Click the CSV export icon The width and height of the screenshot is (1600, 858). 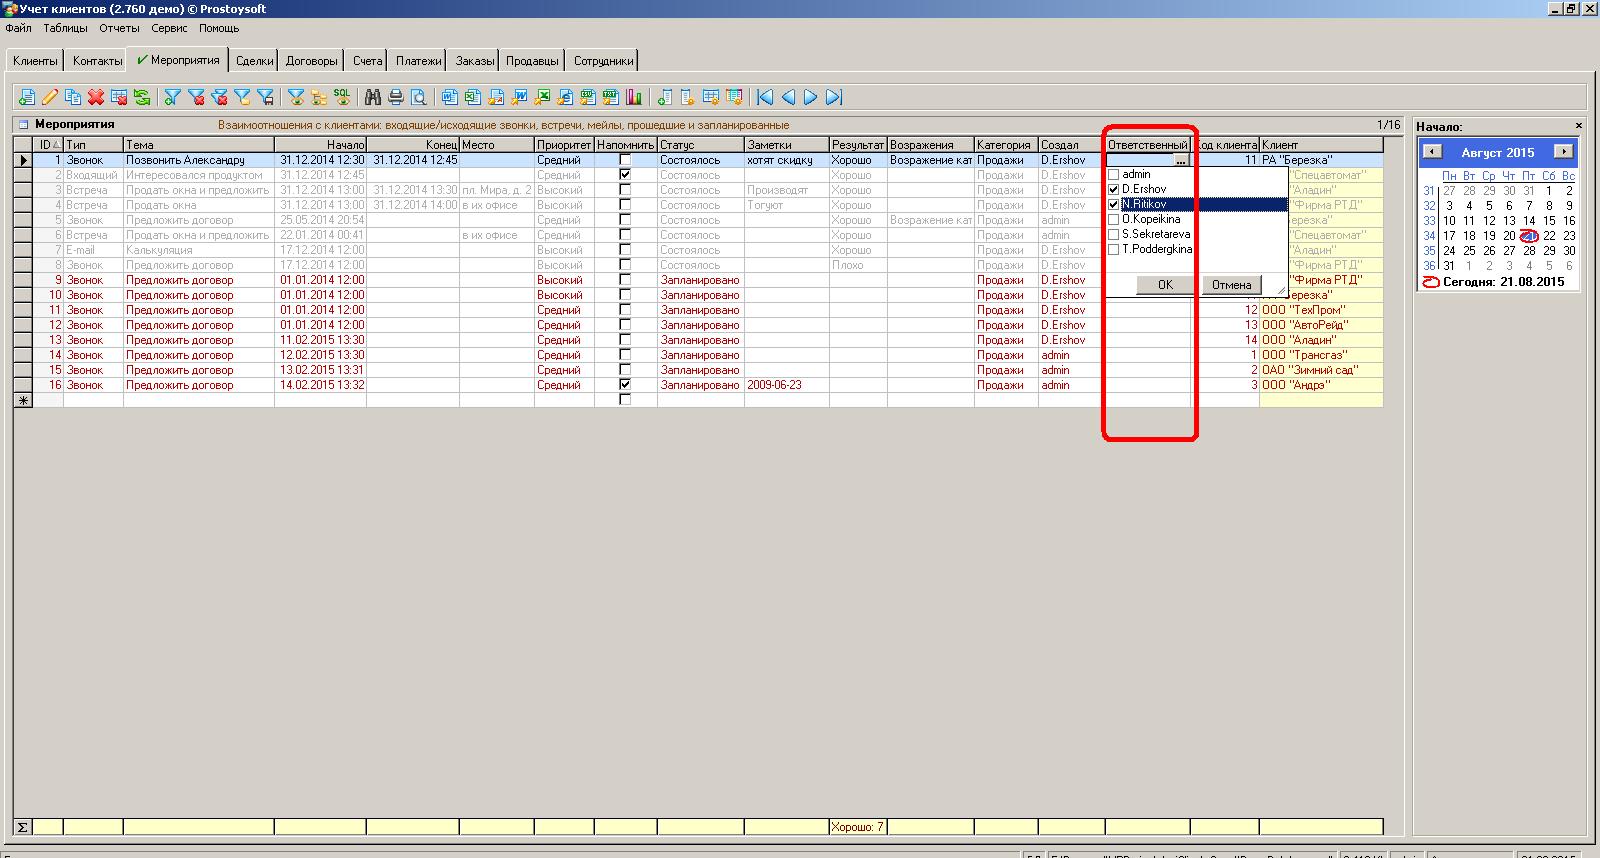587,97
